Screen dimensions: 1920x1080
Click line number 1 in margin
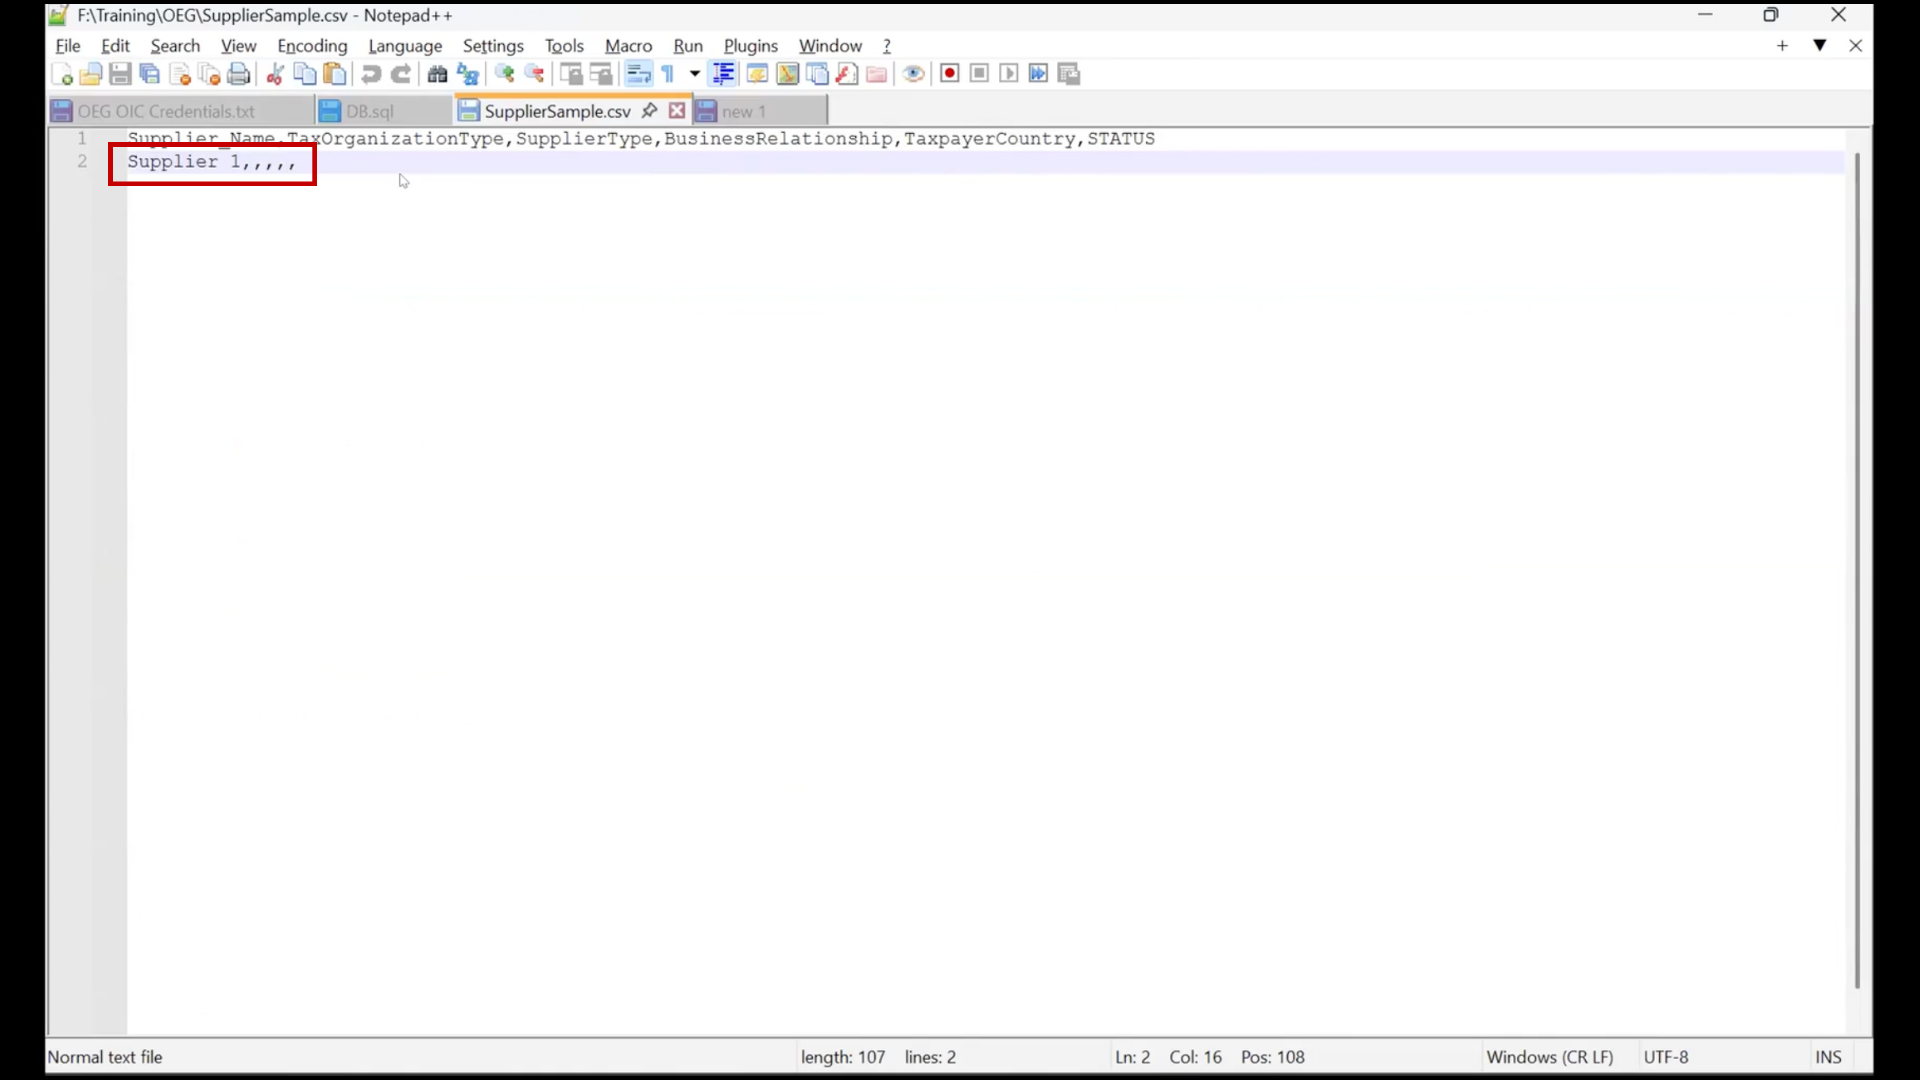(82, 138)
